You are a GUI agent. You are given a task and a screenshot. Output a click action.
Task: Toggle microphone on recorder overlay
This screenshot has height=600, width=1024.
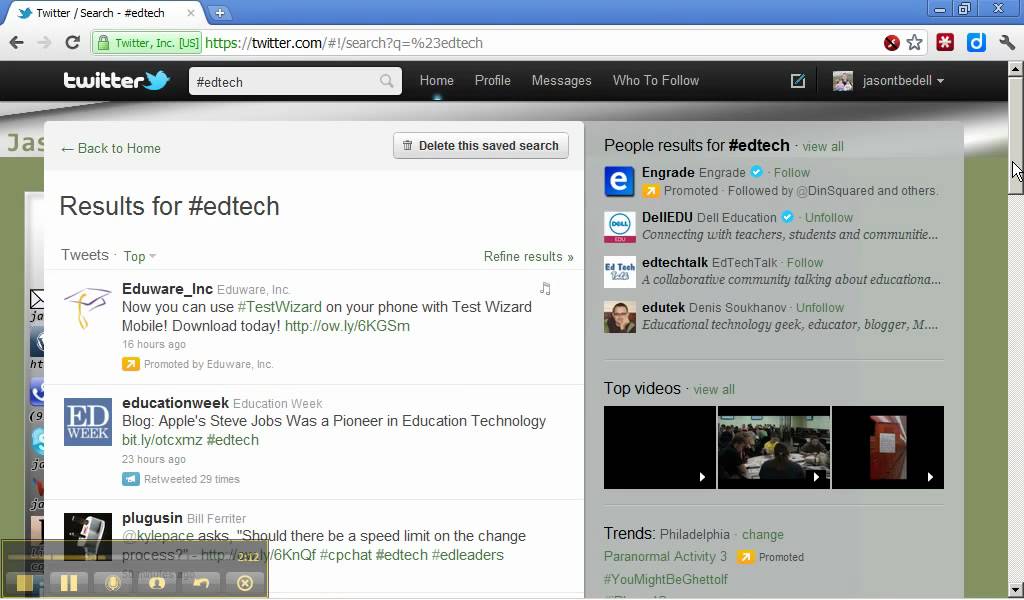pyautogui.click(x=113, y=582)
